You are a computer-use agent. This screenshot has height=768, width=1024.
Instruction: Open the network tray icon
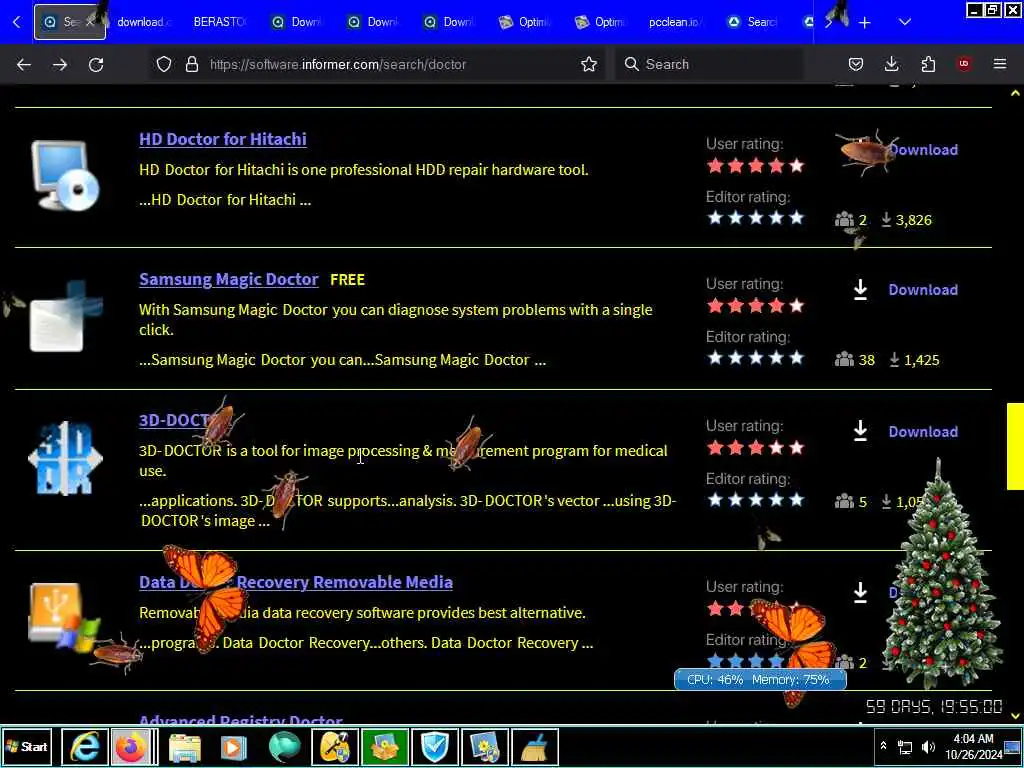[x=905, y=746]
